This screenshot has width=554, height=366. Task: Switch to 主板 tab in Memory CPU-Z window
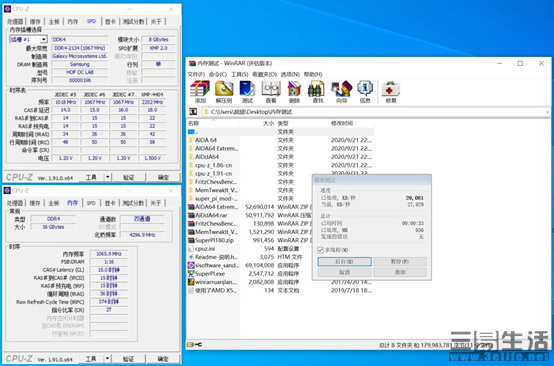point(54,203)
